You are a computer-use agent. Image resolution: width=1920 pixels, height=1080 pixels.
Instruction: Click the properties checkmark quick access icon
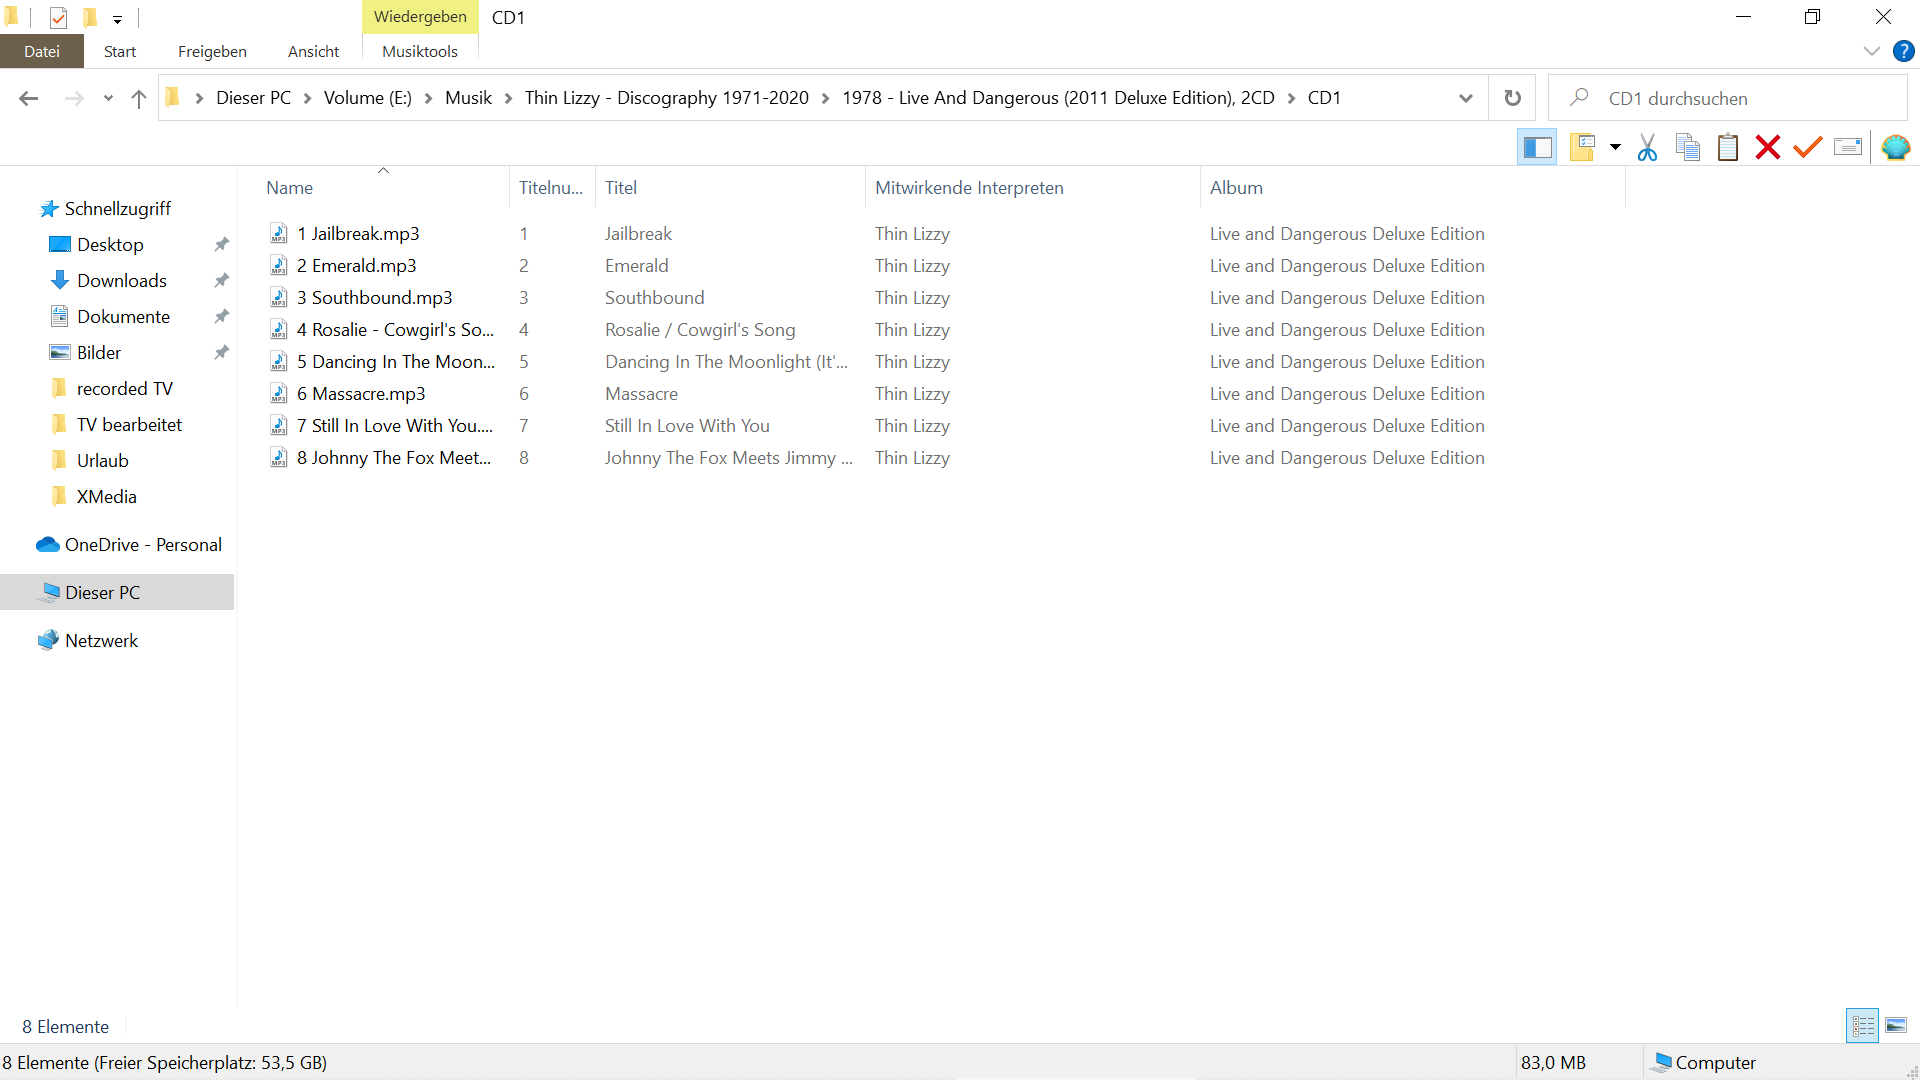coord(58,17)
